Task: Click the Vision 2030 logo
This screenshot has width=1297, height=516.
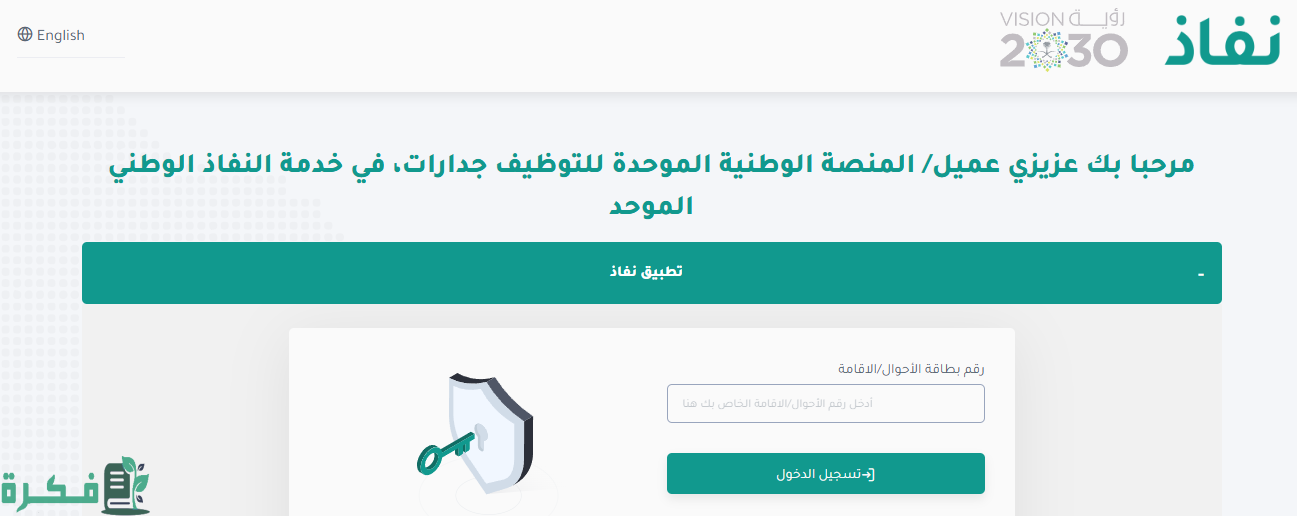Action: coord(1064,40)
